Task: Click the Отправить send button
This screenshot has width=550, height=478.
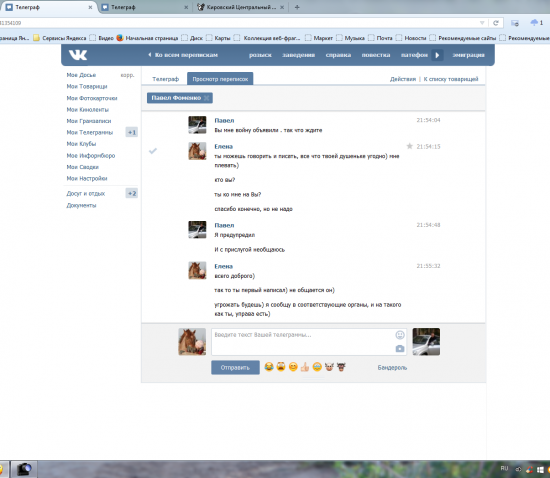Action: click(235, 368)
